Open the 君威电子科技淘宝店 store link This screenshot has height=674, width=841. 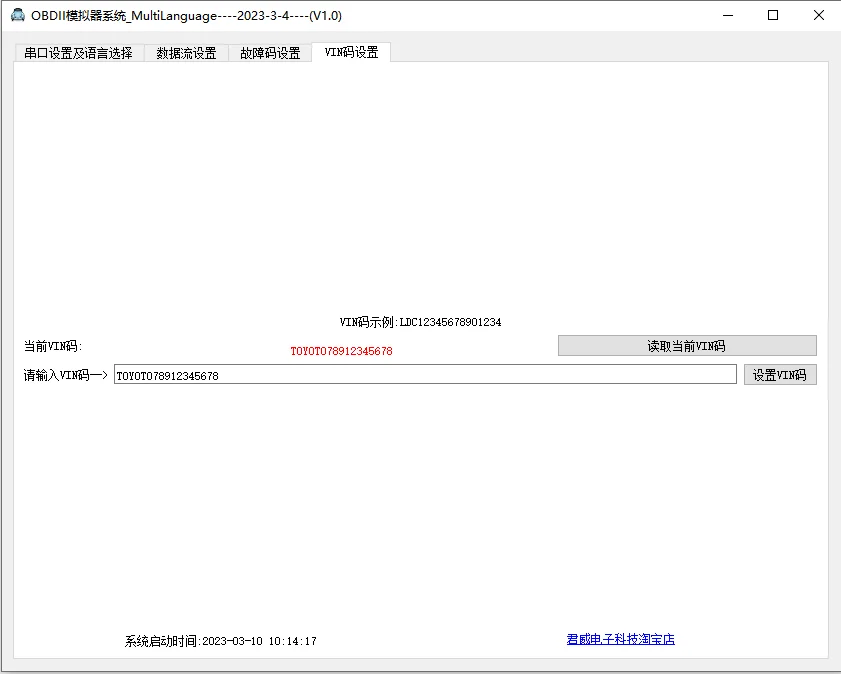click(620, 639)
